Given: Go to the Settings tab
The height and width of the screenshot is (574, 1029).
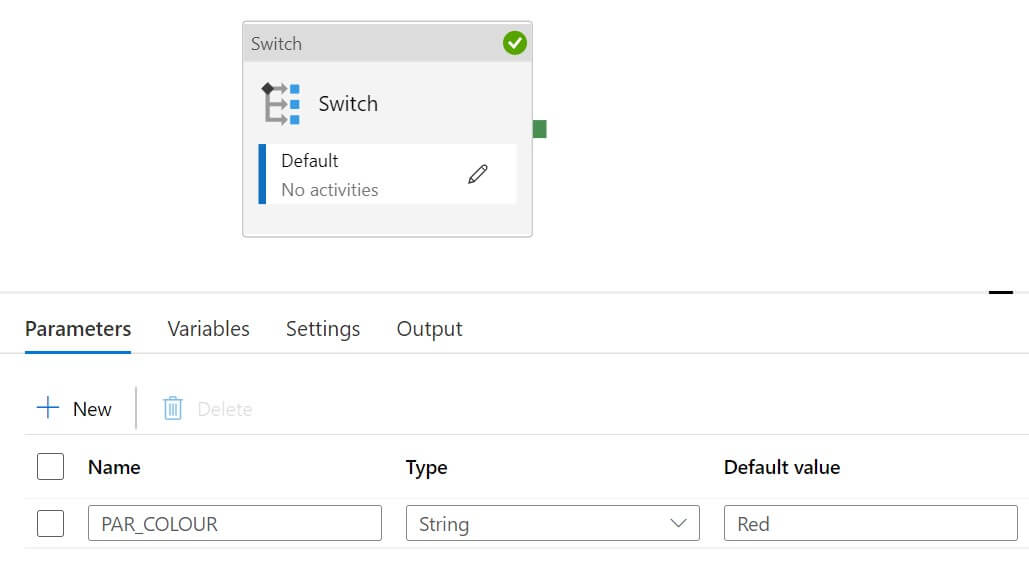Looking at the screenshot, I should coord(323,329).
